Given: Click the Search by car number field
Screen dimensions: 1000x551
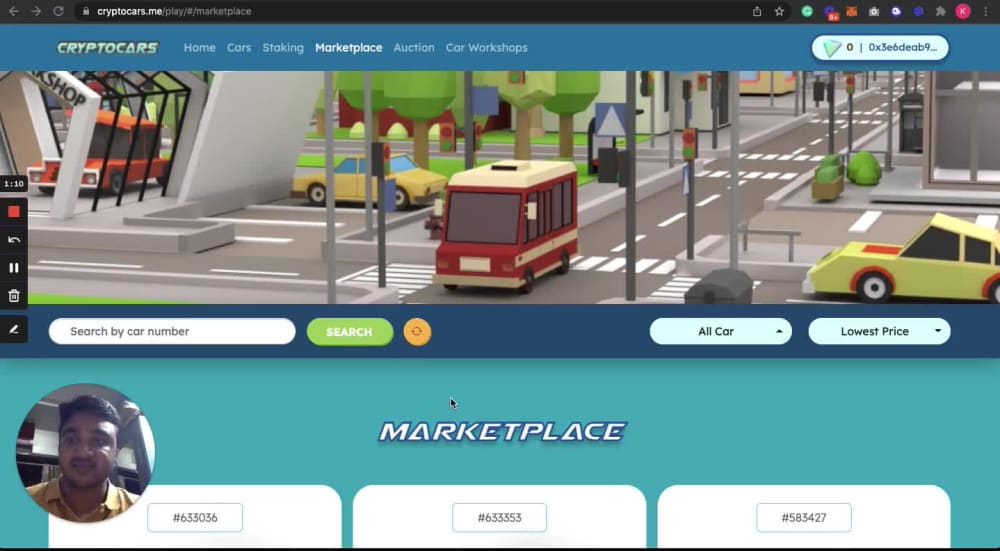Looking at the screenshot, I should [172, 332].
